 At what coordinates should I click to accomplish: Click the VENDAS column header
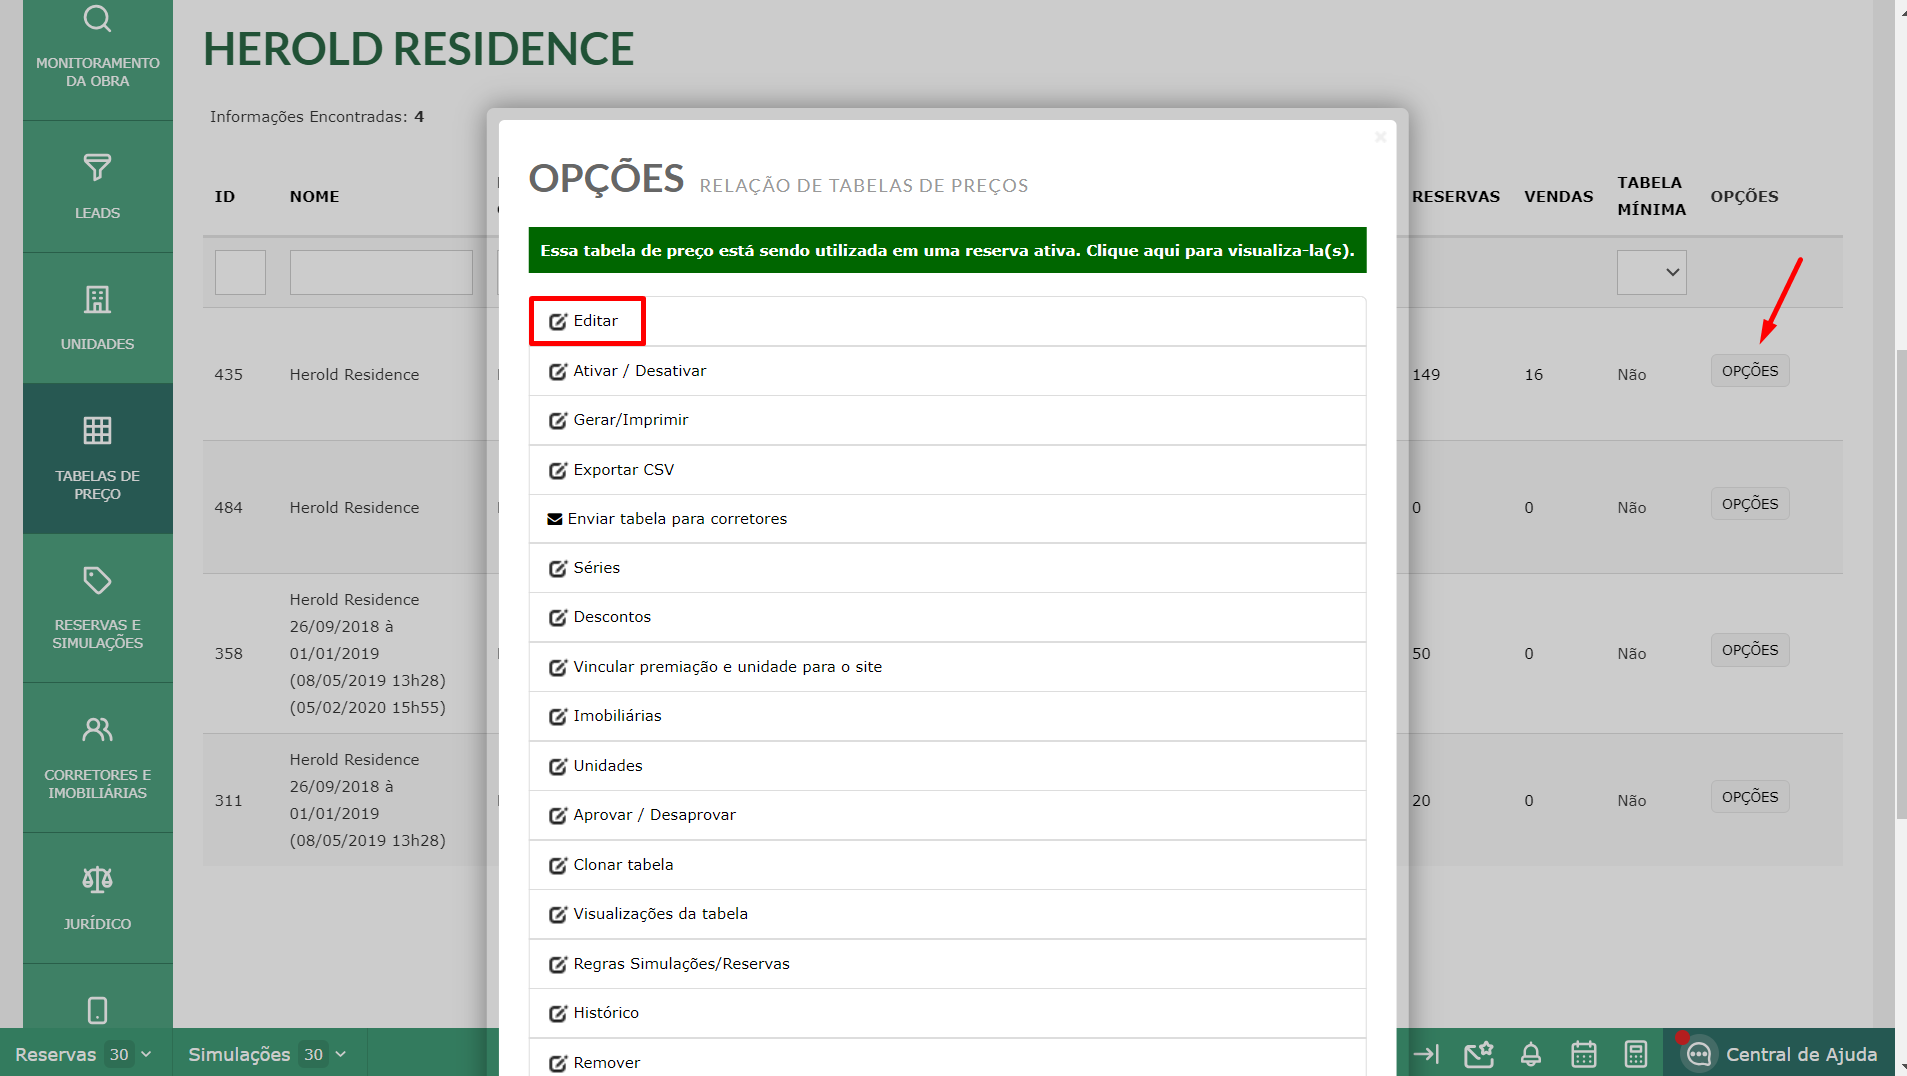tap(1558, 197)
